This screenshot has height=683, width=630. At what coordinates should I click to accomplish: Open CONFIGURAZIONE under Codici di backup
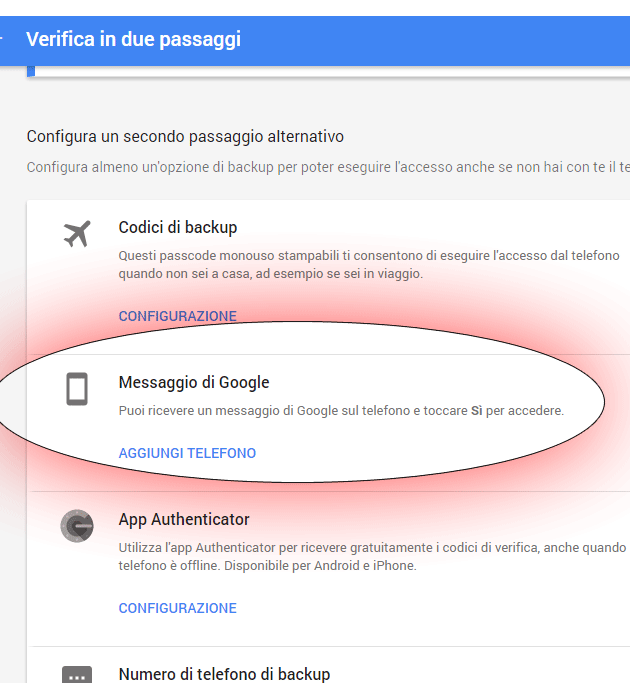177,316
